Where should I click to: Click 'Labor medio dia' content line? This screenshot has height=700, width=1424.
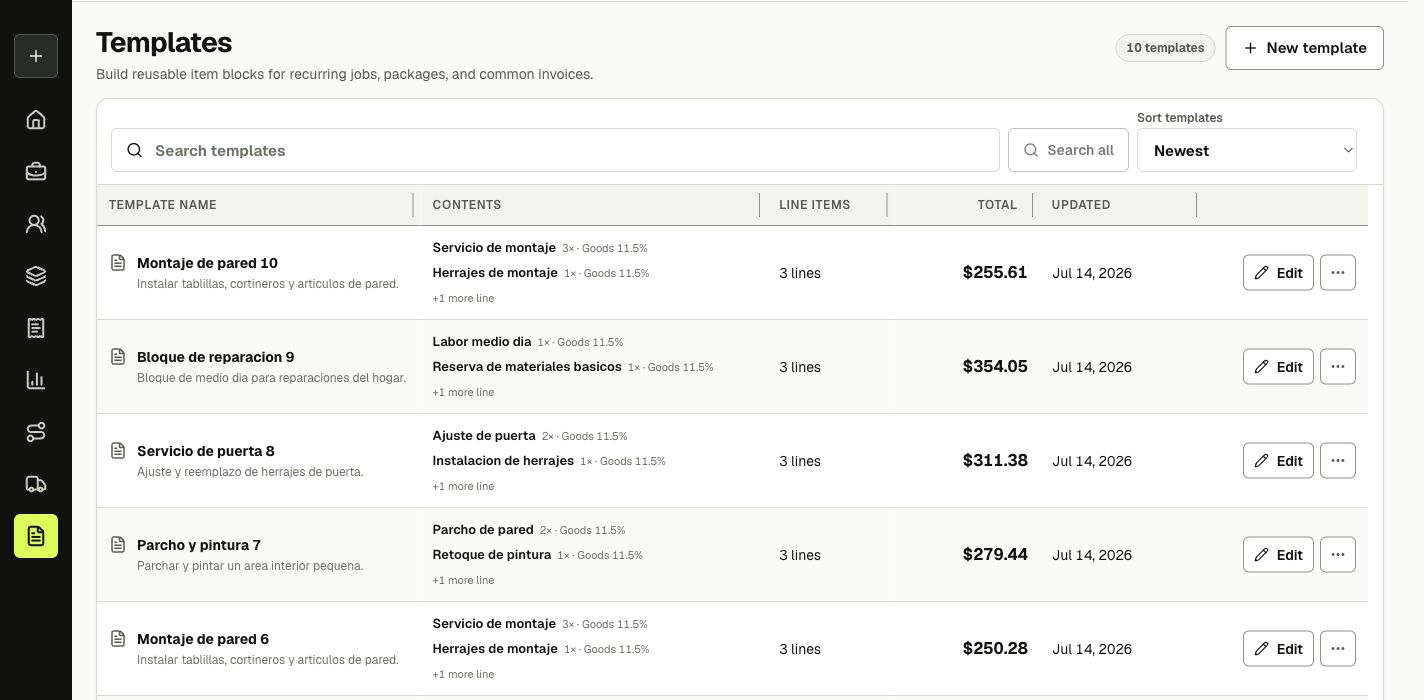point(482,341)
